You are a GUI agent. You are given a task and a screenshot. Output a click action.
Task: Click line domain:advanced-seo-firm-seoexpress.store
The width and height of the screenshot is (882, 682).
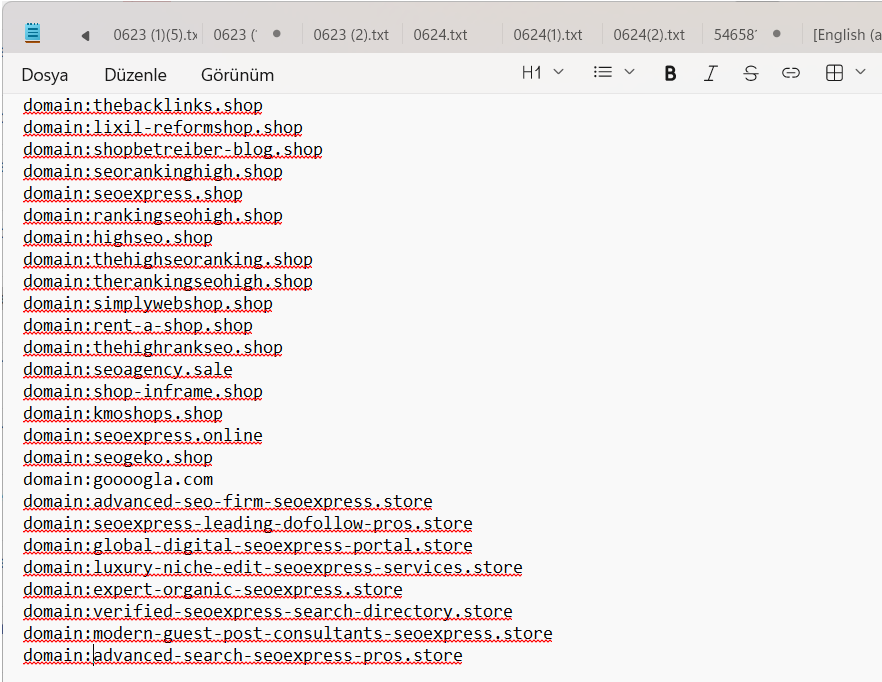tap(228, 501)
